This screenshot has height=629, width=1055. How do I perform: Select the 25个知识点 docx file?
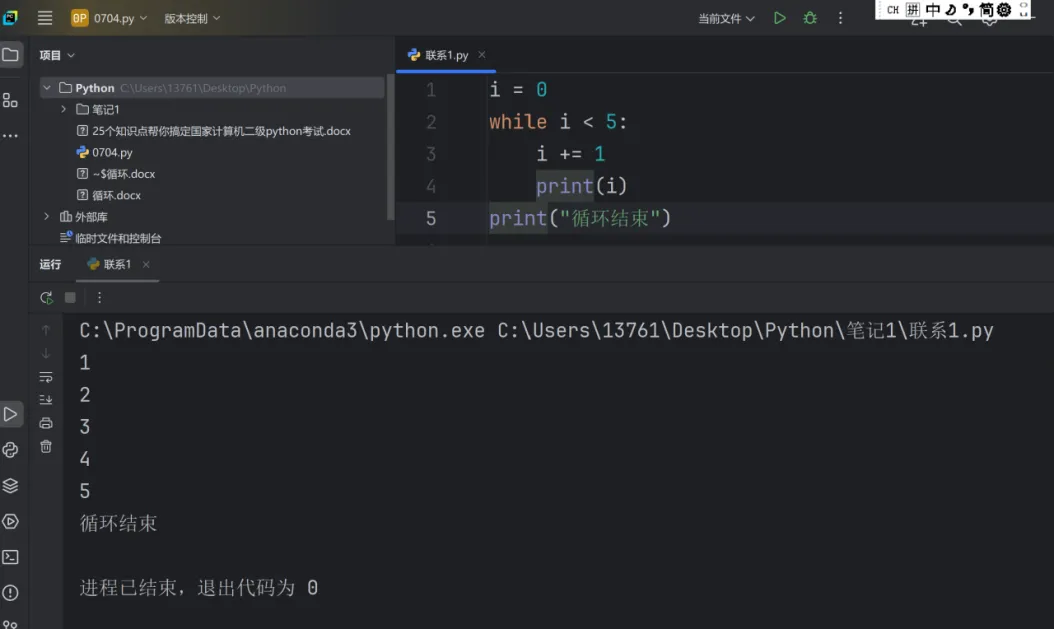coord(221,131)
